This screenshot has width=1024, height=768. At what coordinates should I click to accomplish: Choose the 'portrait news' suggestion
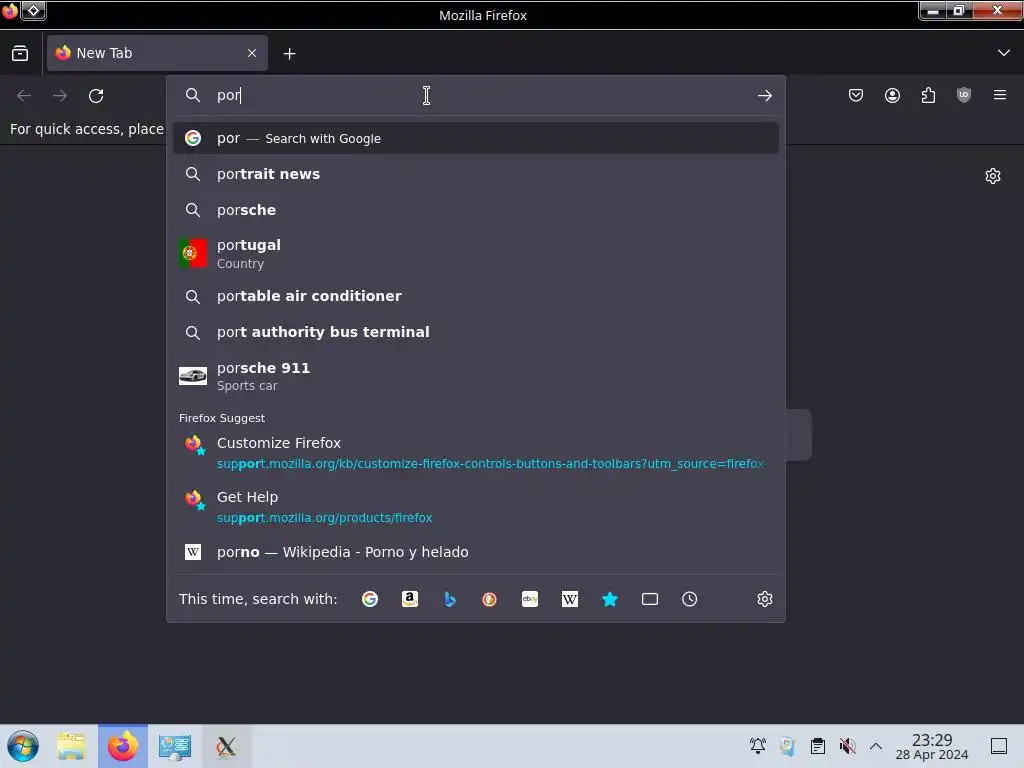tap(475, 174)
